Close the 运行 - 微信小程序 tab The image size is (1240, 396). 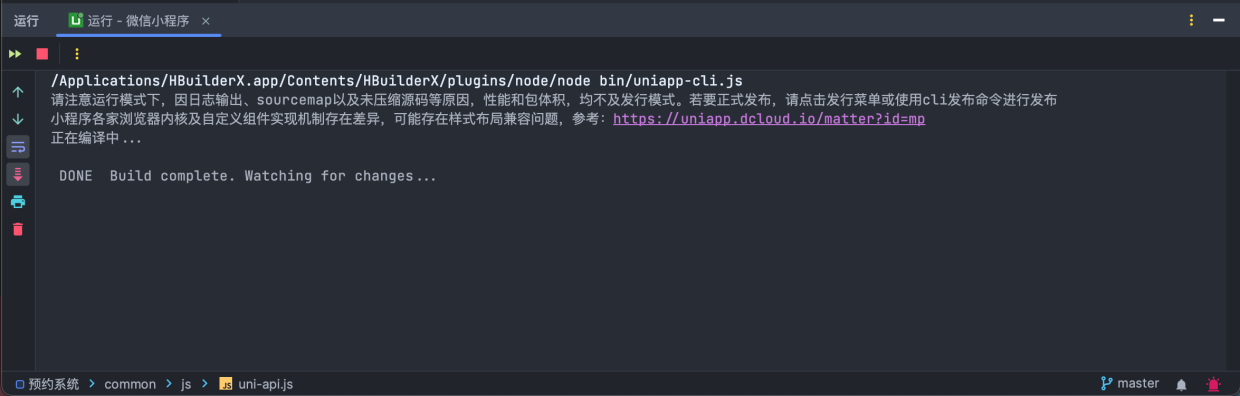206,21
